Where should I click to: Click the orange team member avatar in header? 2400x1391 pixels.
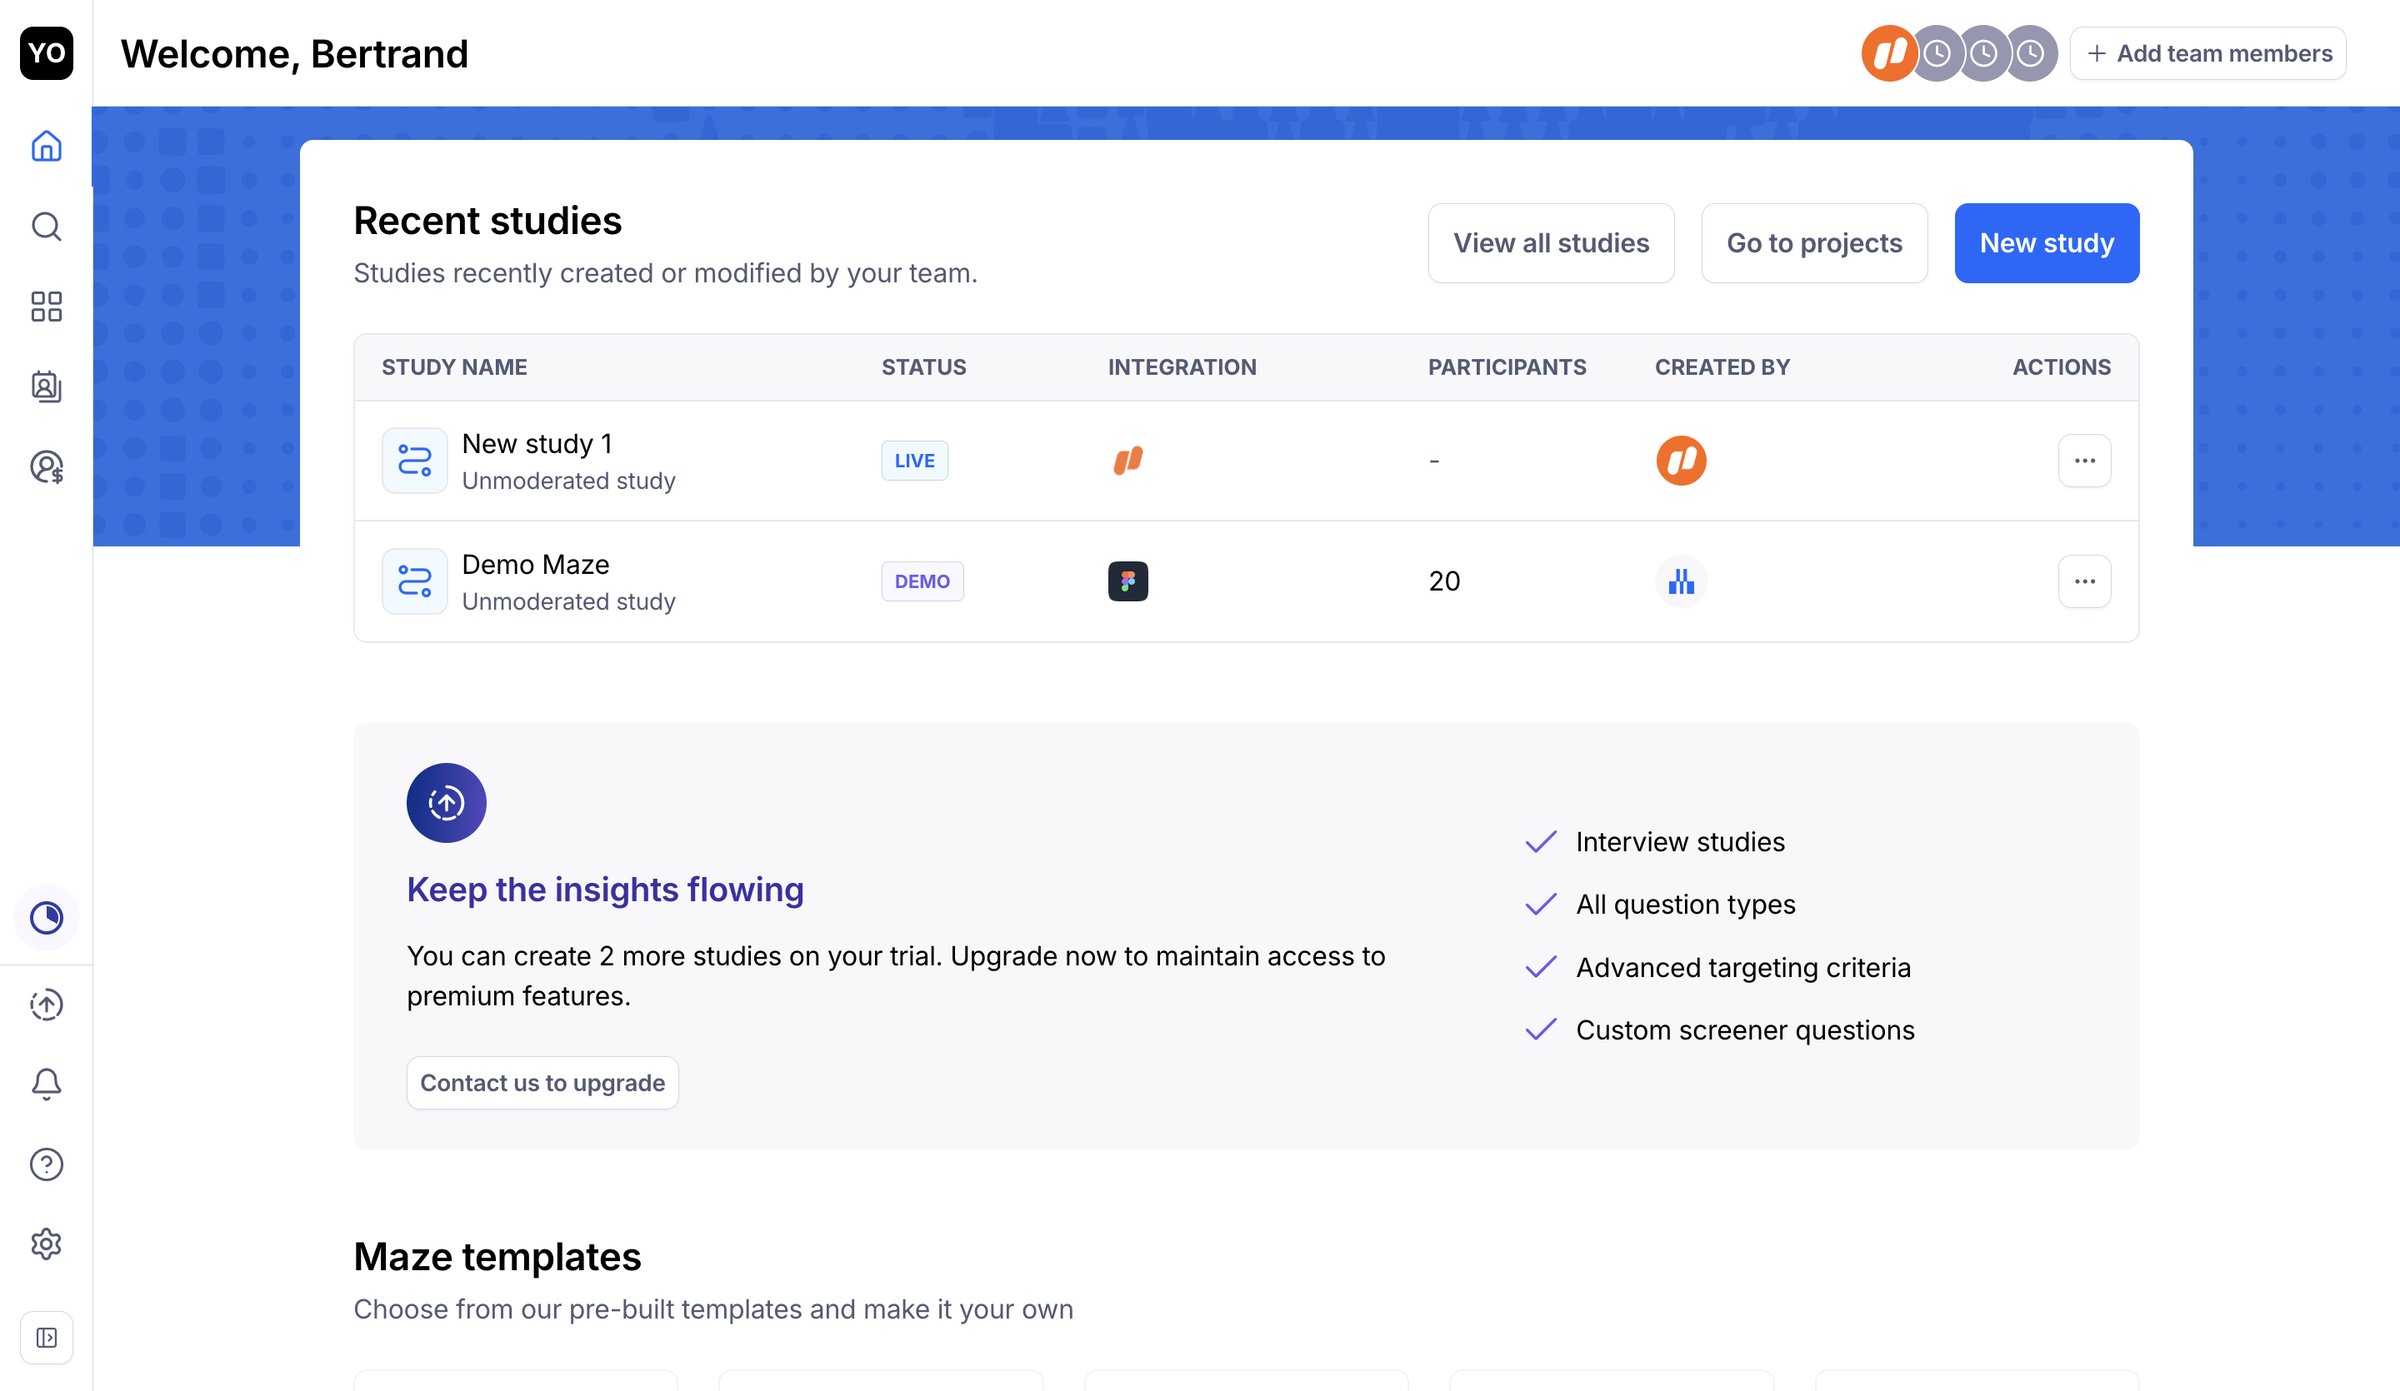(1888, 53)
